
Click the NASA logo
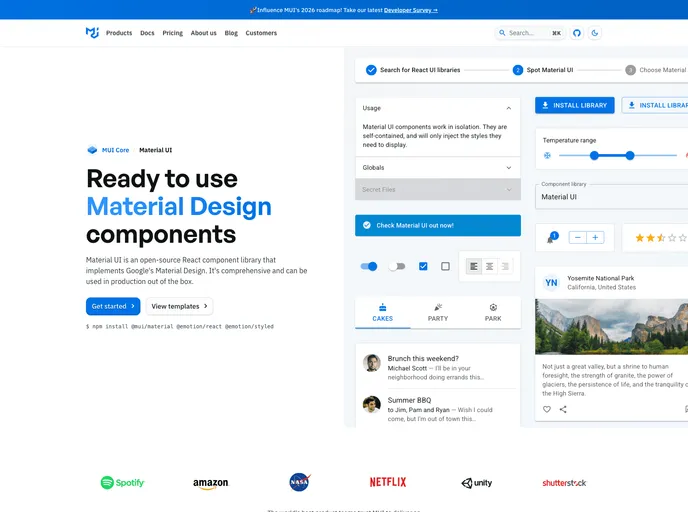[x=300, y=482]
